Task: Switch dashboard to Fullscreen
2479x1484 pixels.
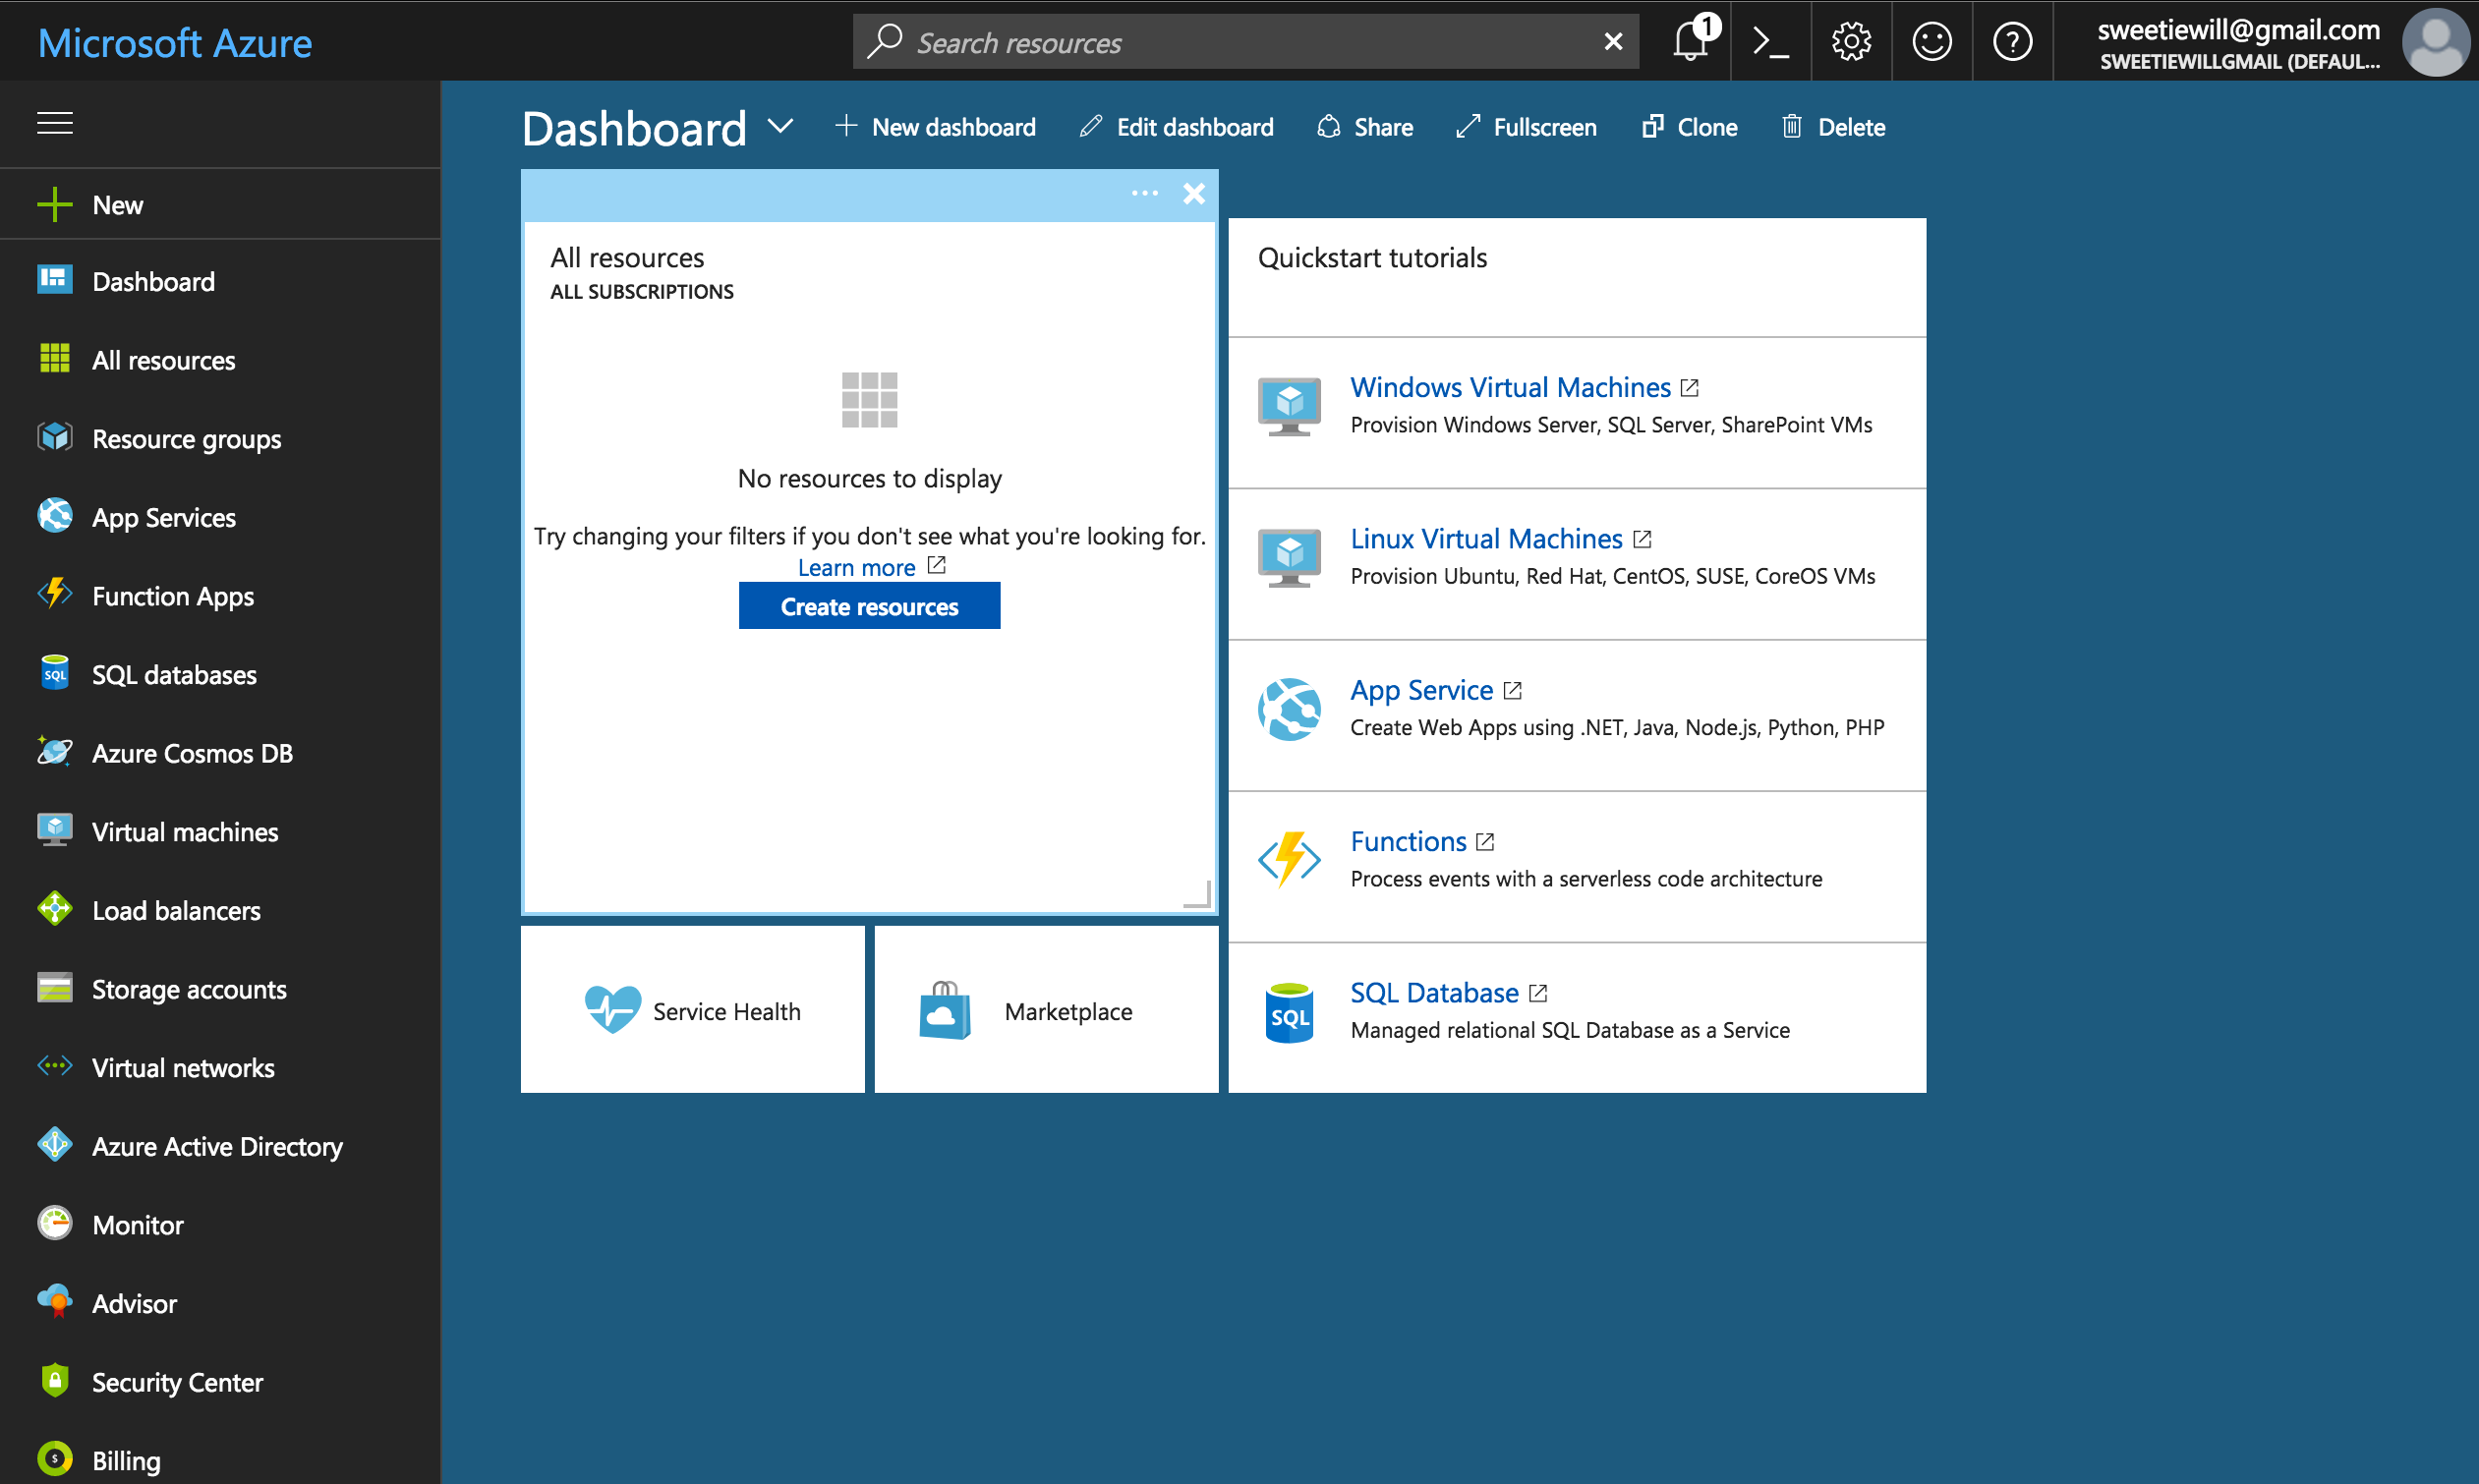Action: pyautogui.click(x=1526, y=127)
